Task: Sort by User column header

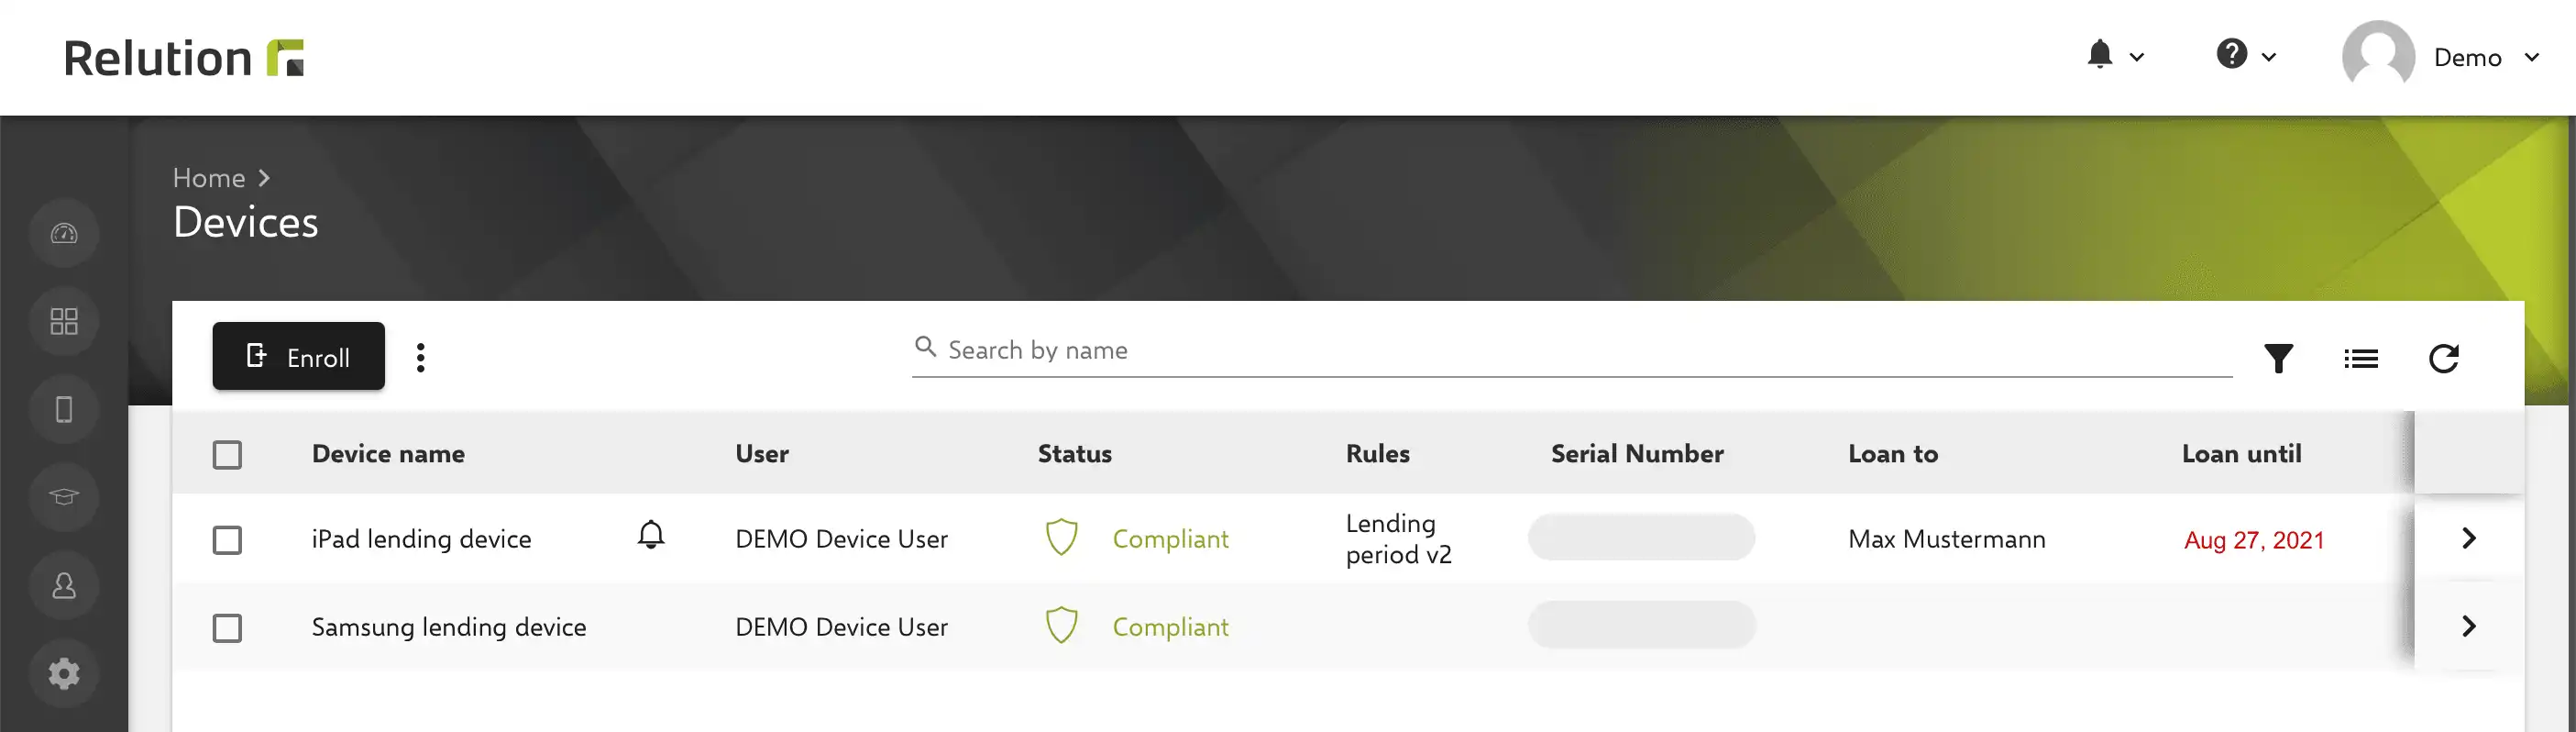Action: coord(762,454)
